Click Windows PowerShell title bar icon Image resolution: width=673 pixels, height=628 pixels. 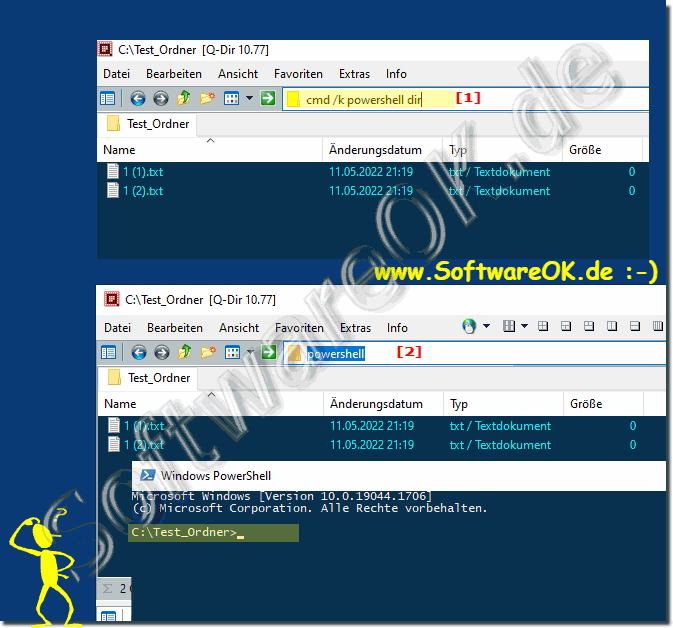pyautogui.click(x=148, y=475)
